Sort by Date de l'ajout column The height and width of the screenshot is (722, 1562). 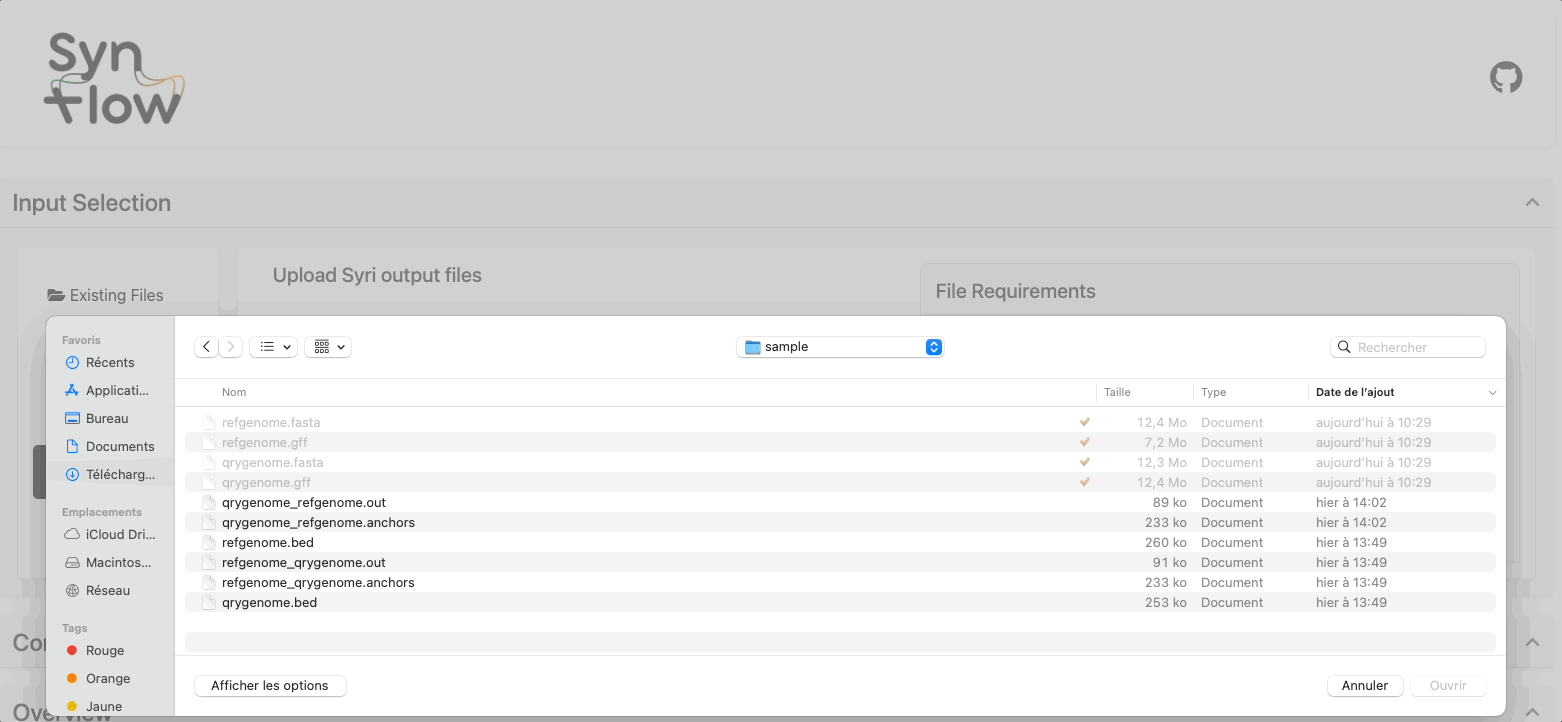click(1355, 392)
